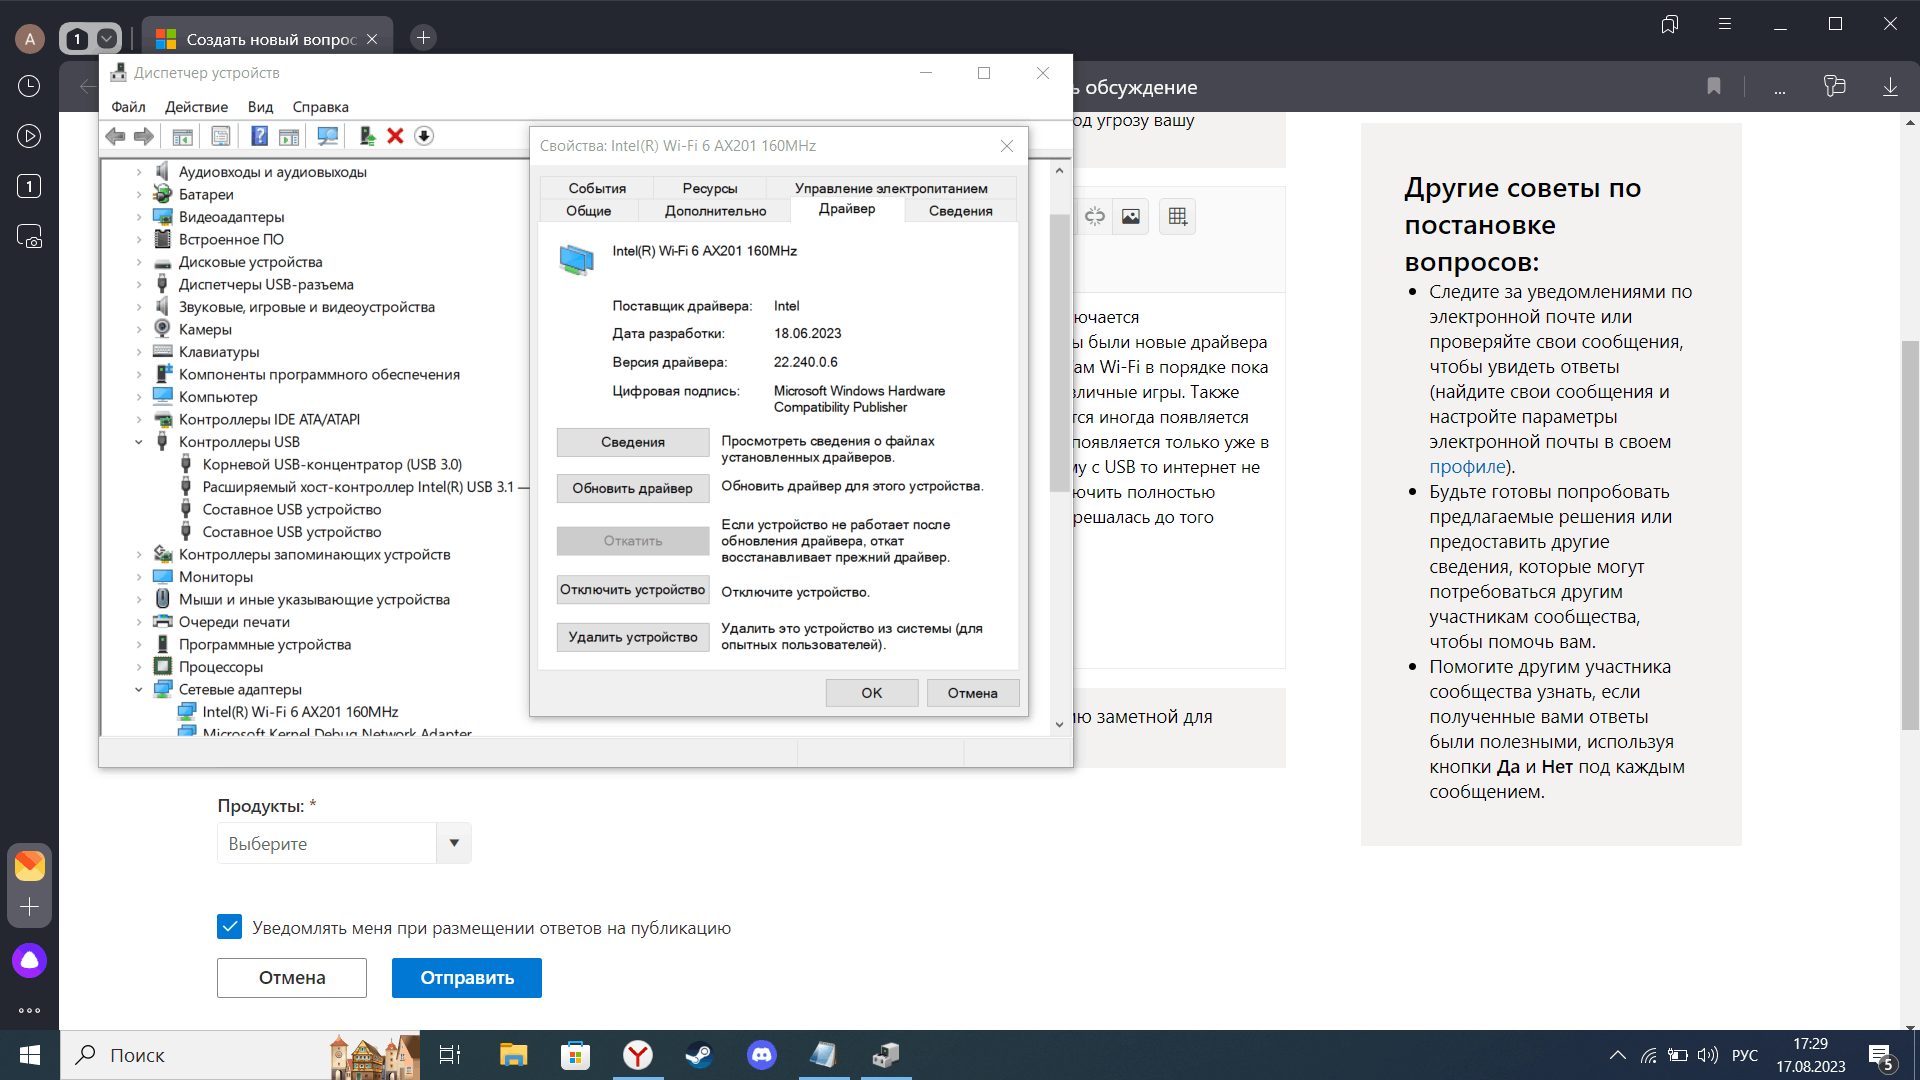
Task: Click Forward arrow in Device Manager toolbar
Action: (144, 136)
